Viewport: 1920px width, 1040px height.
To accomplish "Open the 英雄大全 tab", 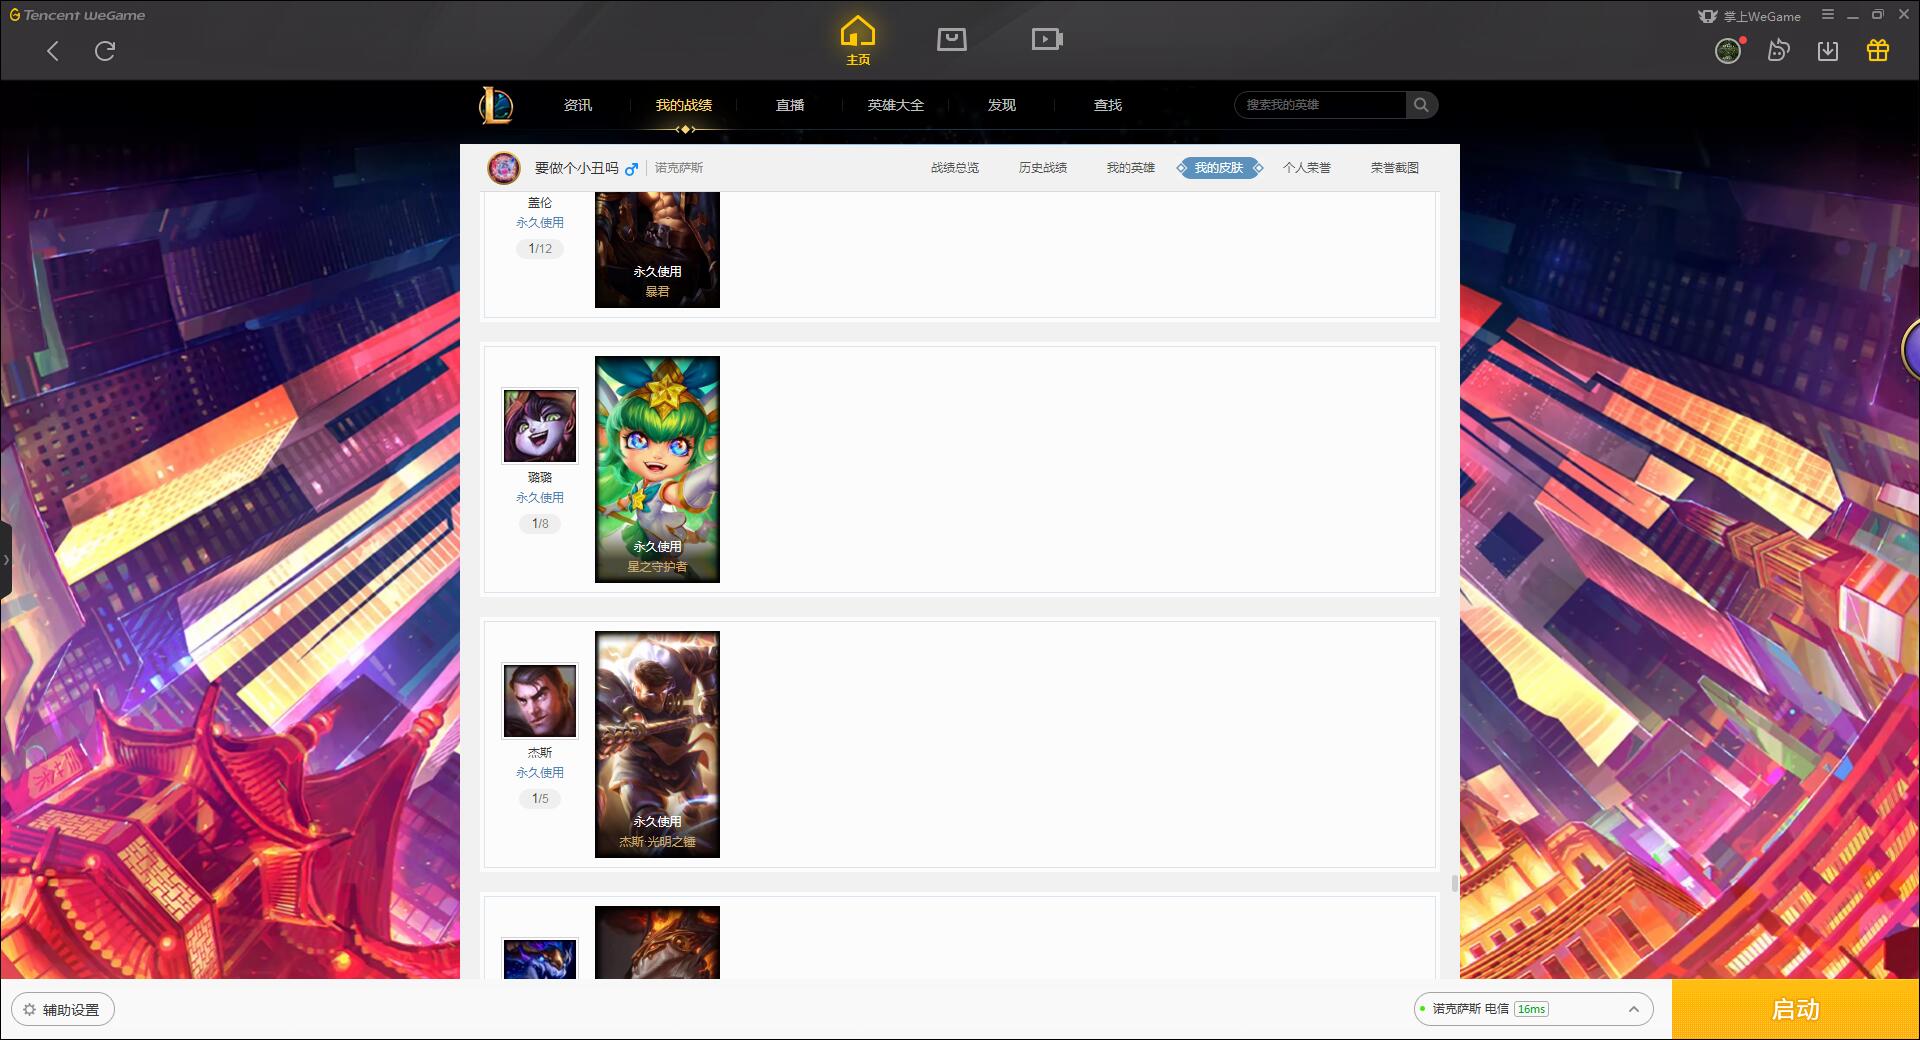I will point(896,105).
